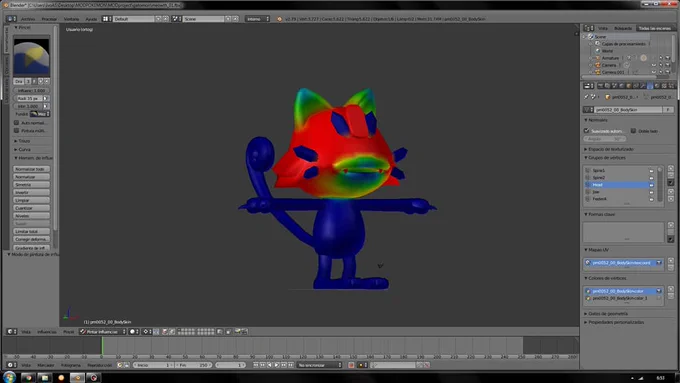The height and width of the screenshot is (383, 680).
Task: Select the World item in outliner
Action: [607, 51]
